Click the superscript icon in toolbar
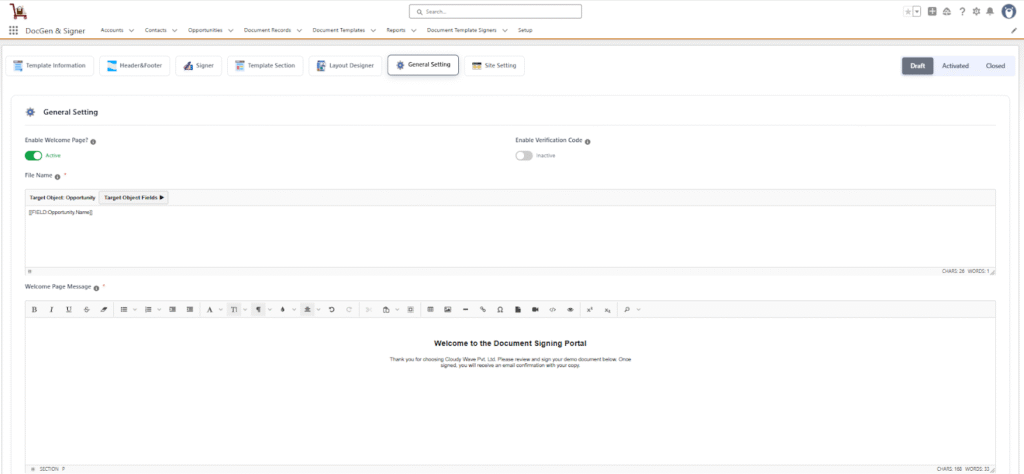Viewport: 1024px width, 474px height. click(589, 310)
